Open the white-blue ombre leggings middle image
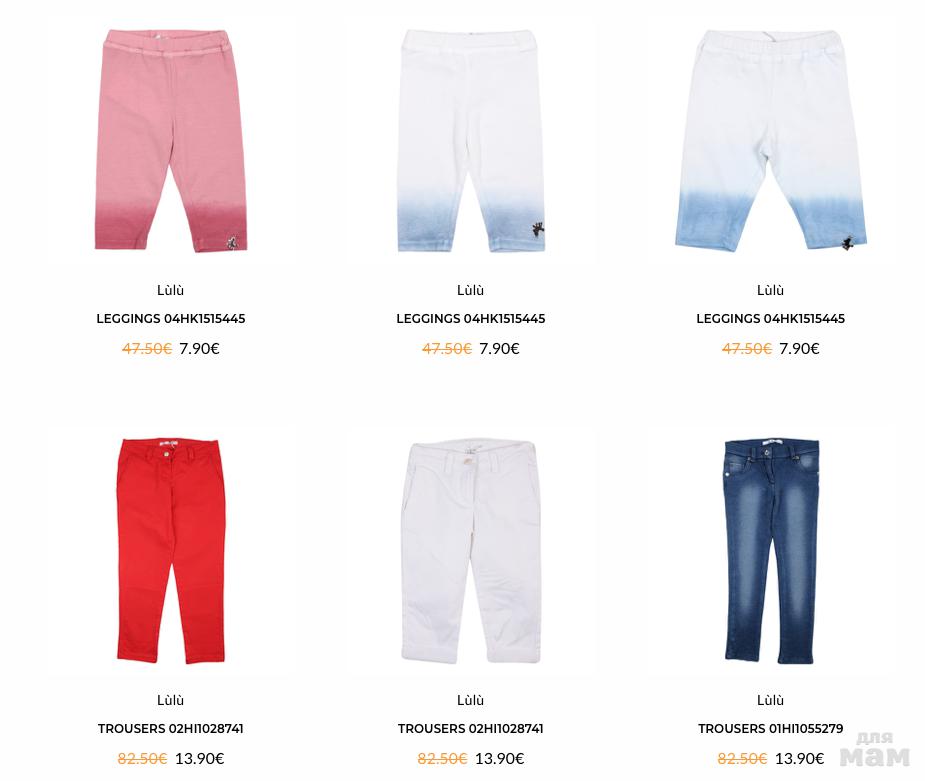 (x=471, y=140)
